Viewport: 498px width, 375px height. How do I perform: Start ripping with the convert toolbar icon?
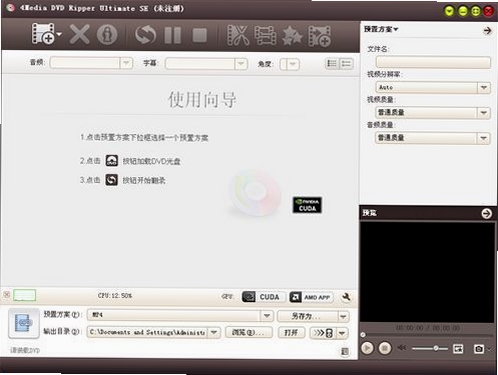tap(145, 35)
